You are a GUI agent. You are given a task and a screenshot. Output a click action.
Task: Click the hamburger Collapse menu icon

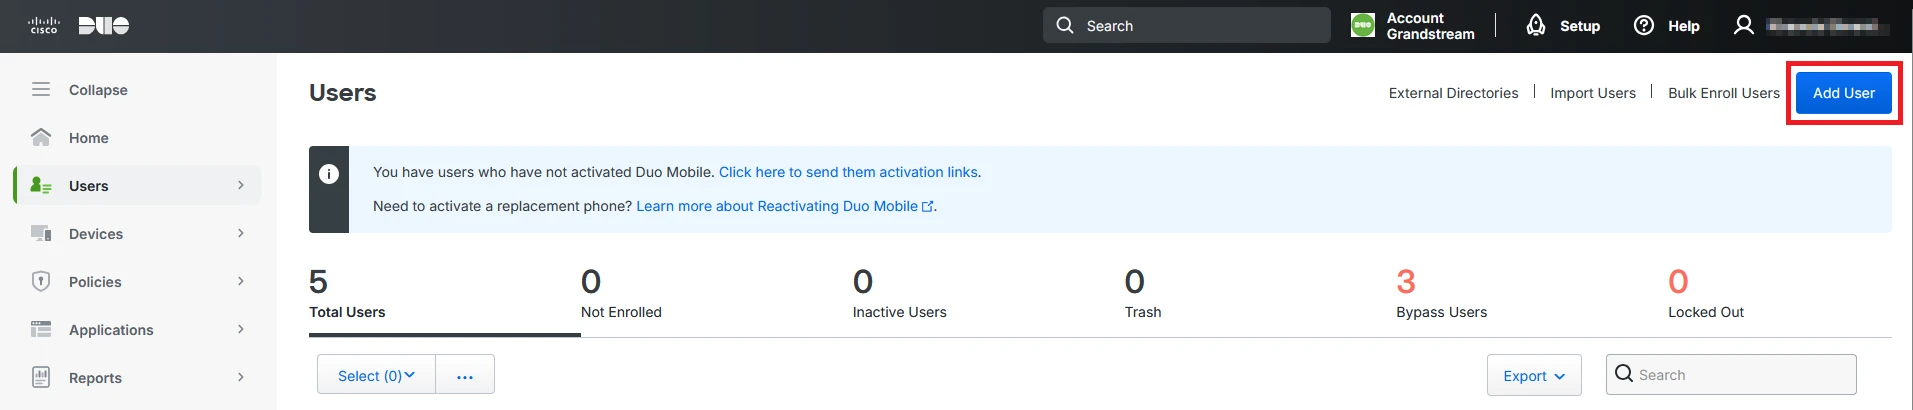click(x=41, y=89)
